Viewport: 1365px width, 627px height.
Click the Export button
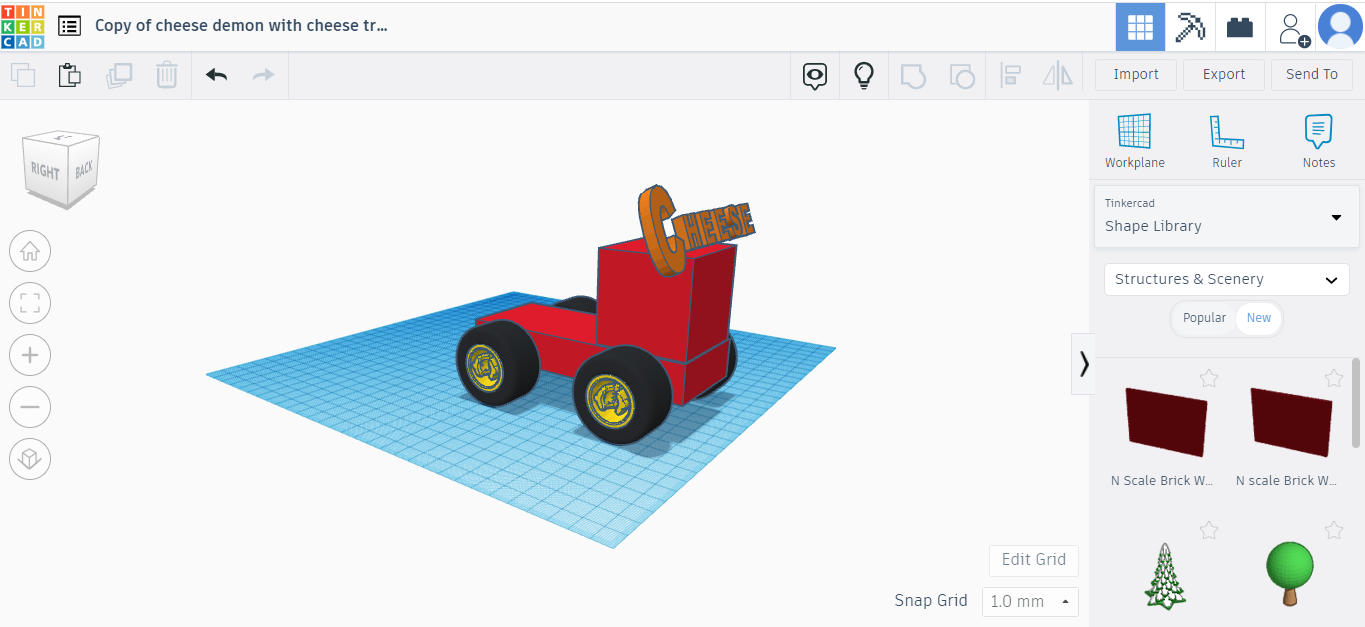1224,74
